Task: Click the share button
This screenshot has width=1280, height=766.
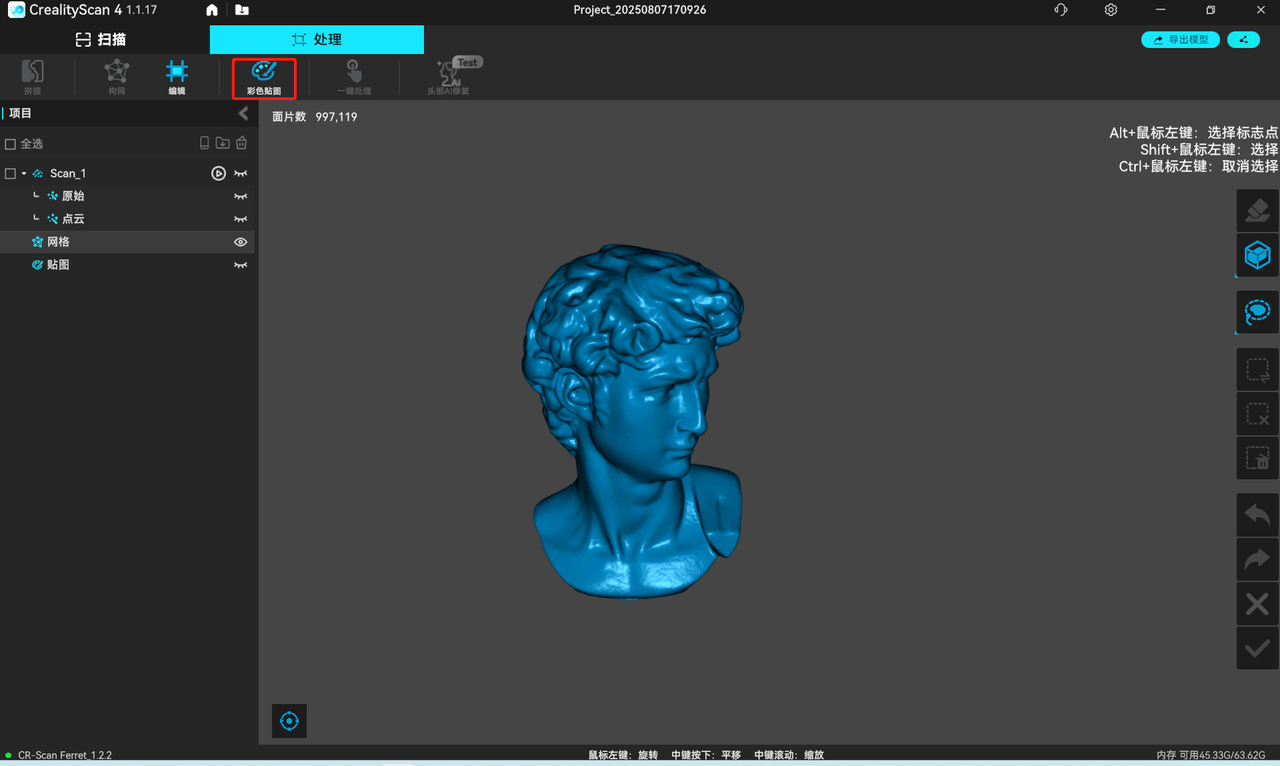Action: (1243, 40)
